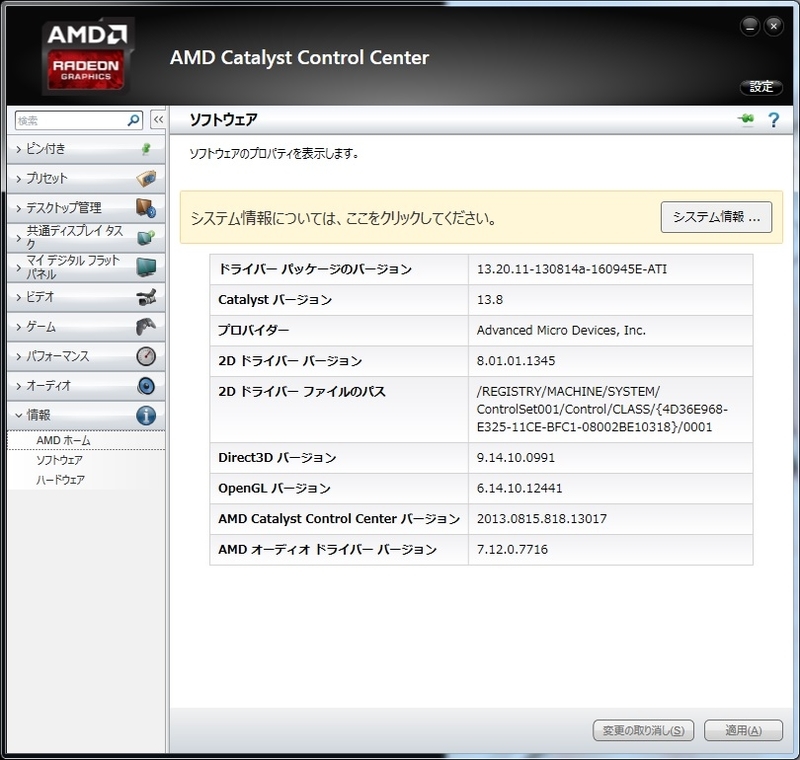Click 2D driver version 8.01.01.1345

tap(516, 361)
